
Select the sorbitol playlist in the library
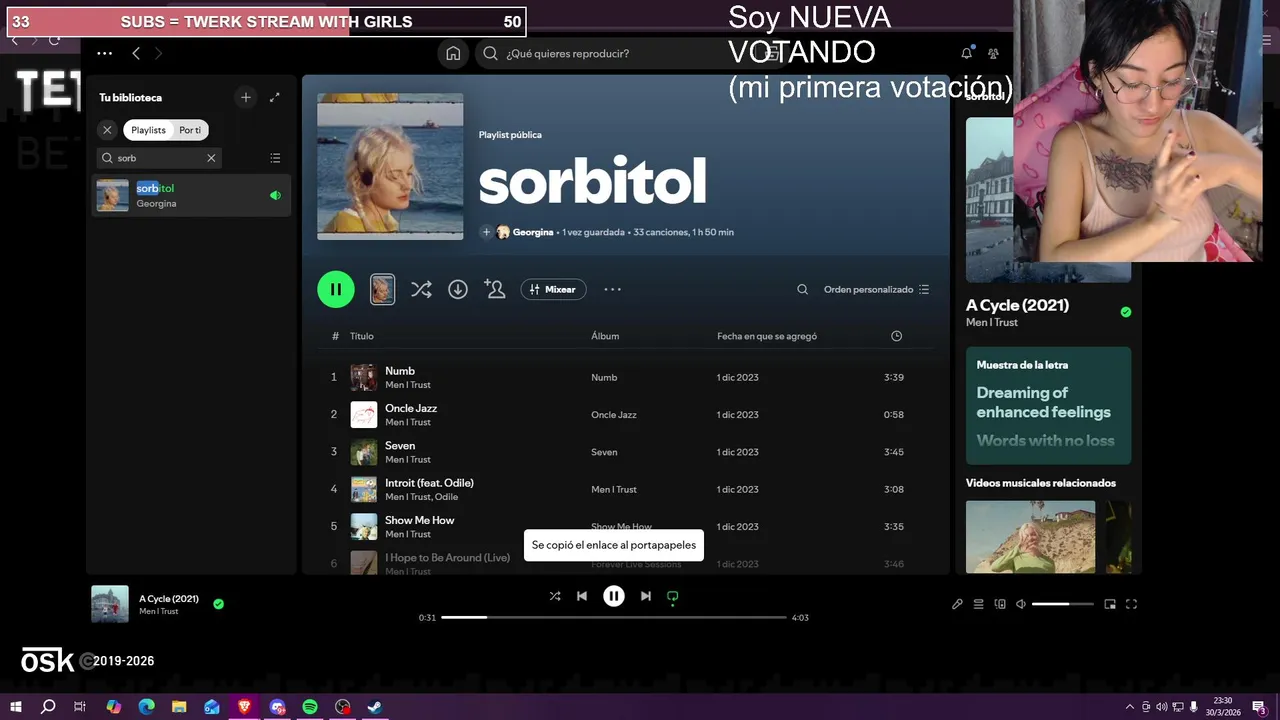coord(191,195)
